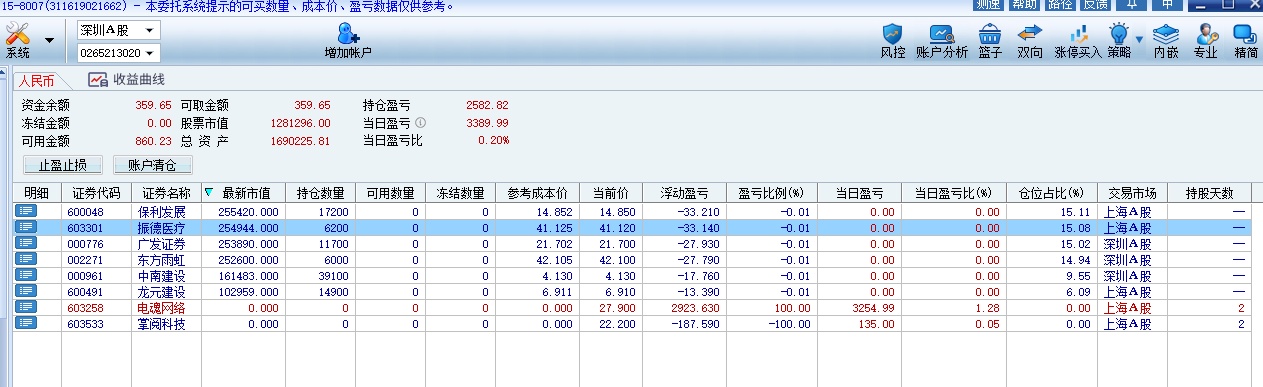Screen dimensions: 1263x387
Task: Sort by 持股天数 column header
Action: tap(1209, 192)
